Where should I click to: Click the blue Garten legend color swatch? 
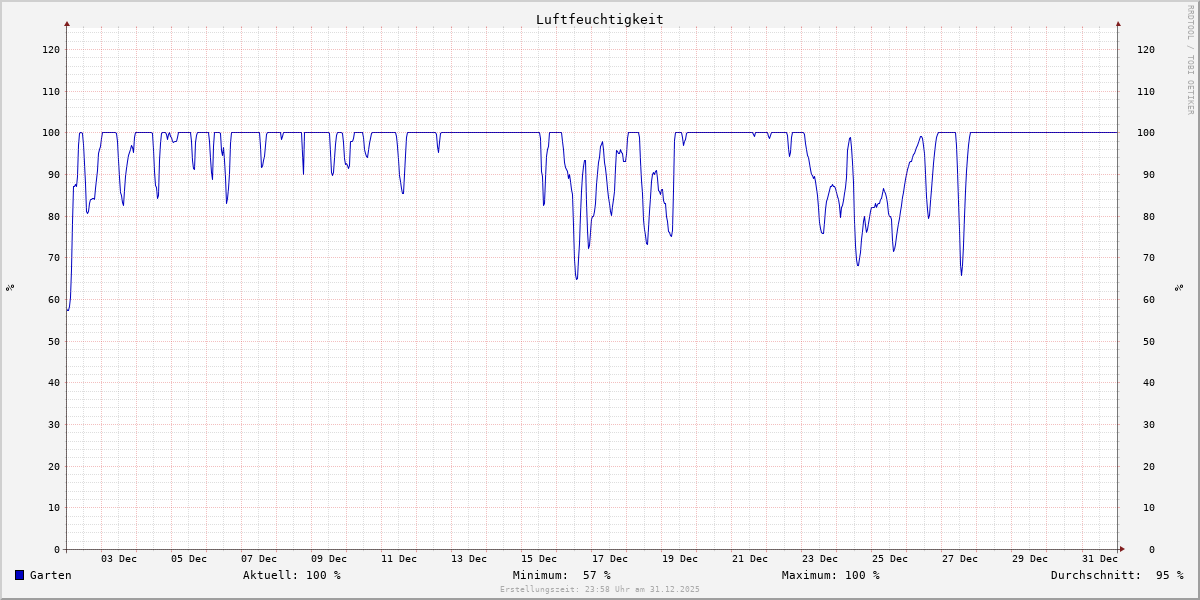point(19,575)
